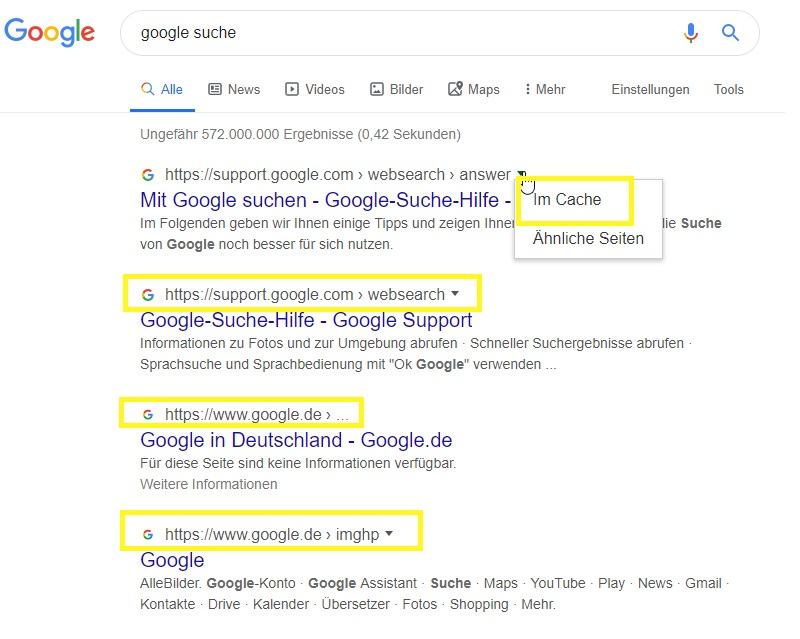800x639 pixels.
Task: Expand dropdown arrow next to imghp URL
Action: point(389,534)
